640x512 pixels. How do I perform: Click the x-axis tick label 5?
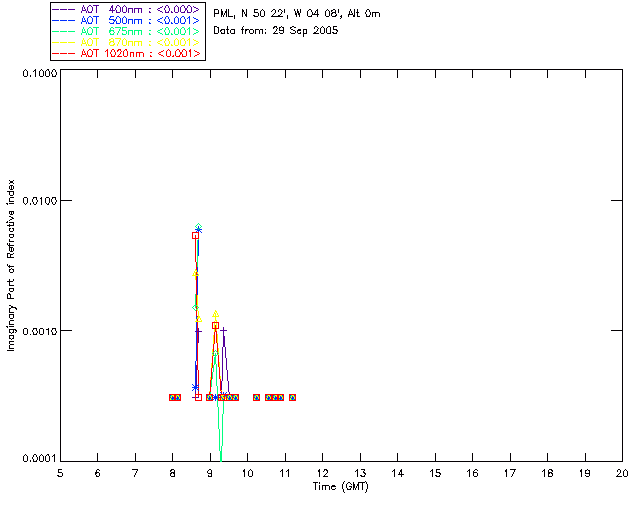point(60,473)
